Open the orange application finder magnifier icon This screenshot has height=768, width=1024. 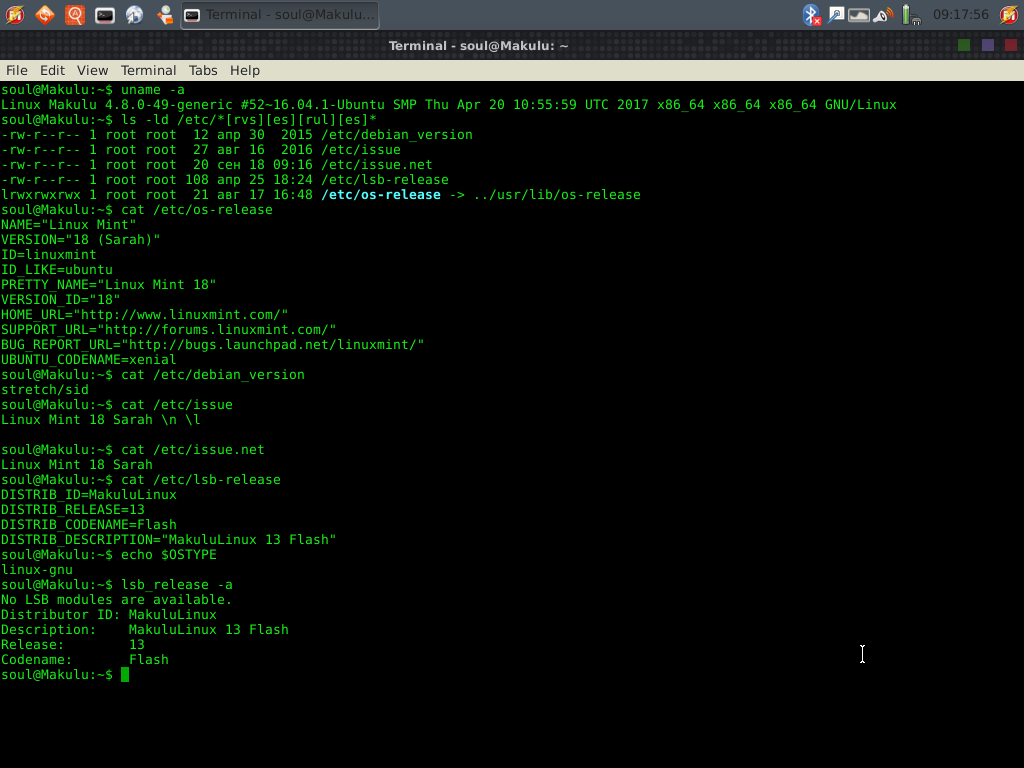pos(75,14)
